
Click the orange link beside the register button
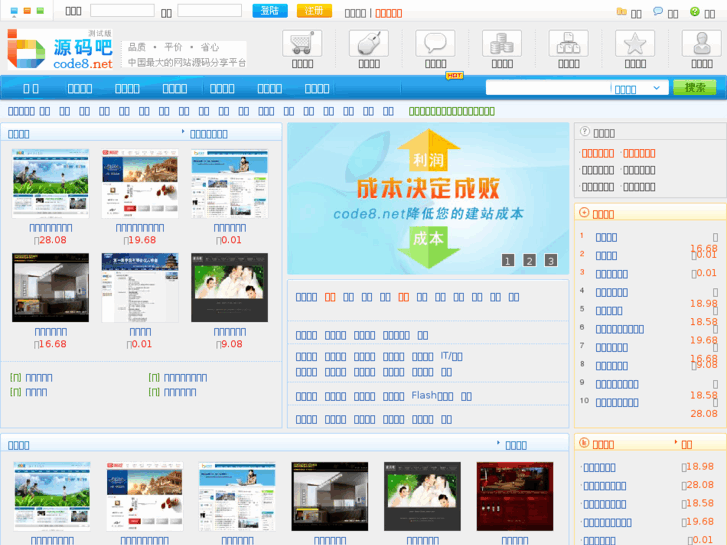[x=389, y=13]
